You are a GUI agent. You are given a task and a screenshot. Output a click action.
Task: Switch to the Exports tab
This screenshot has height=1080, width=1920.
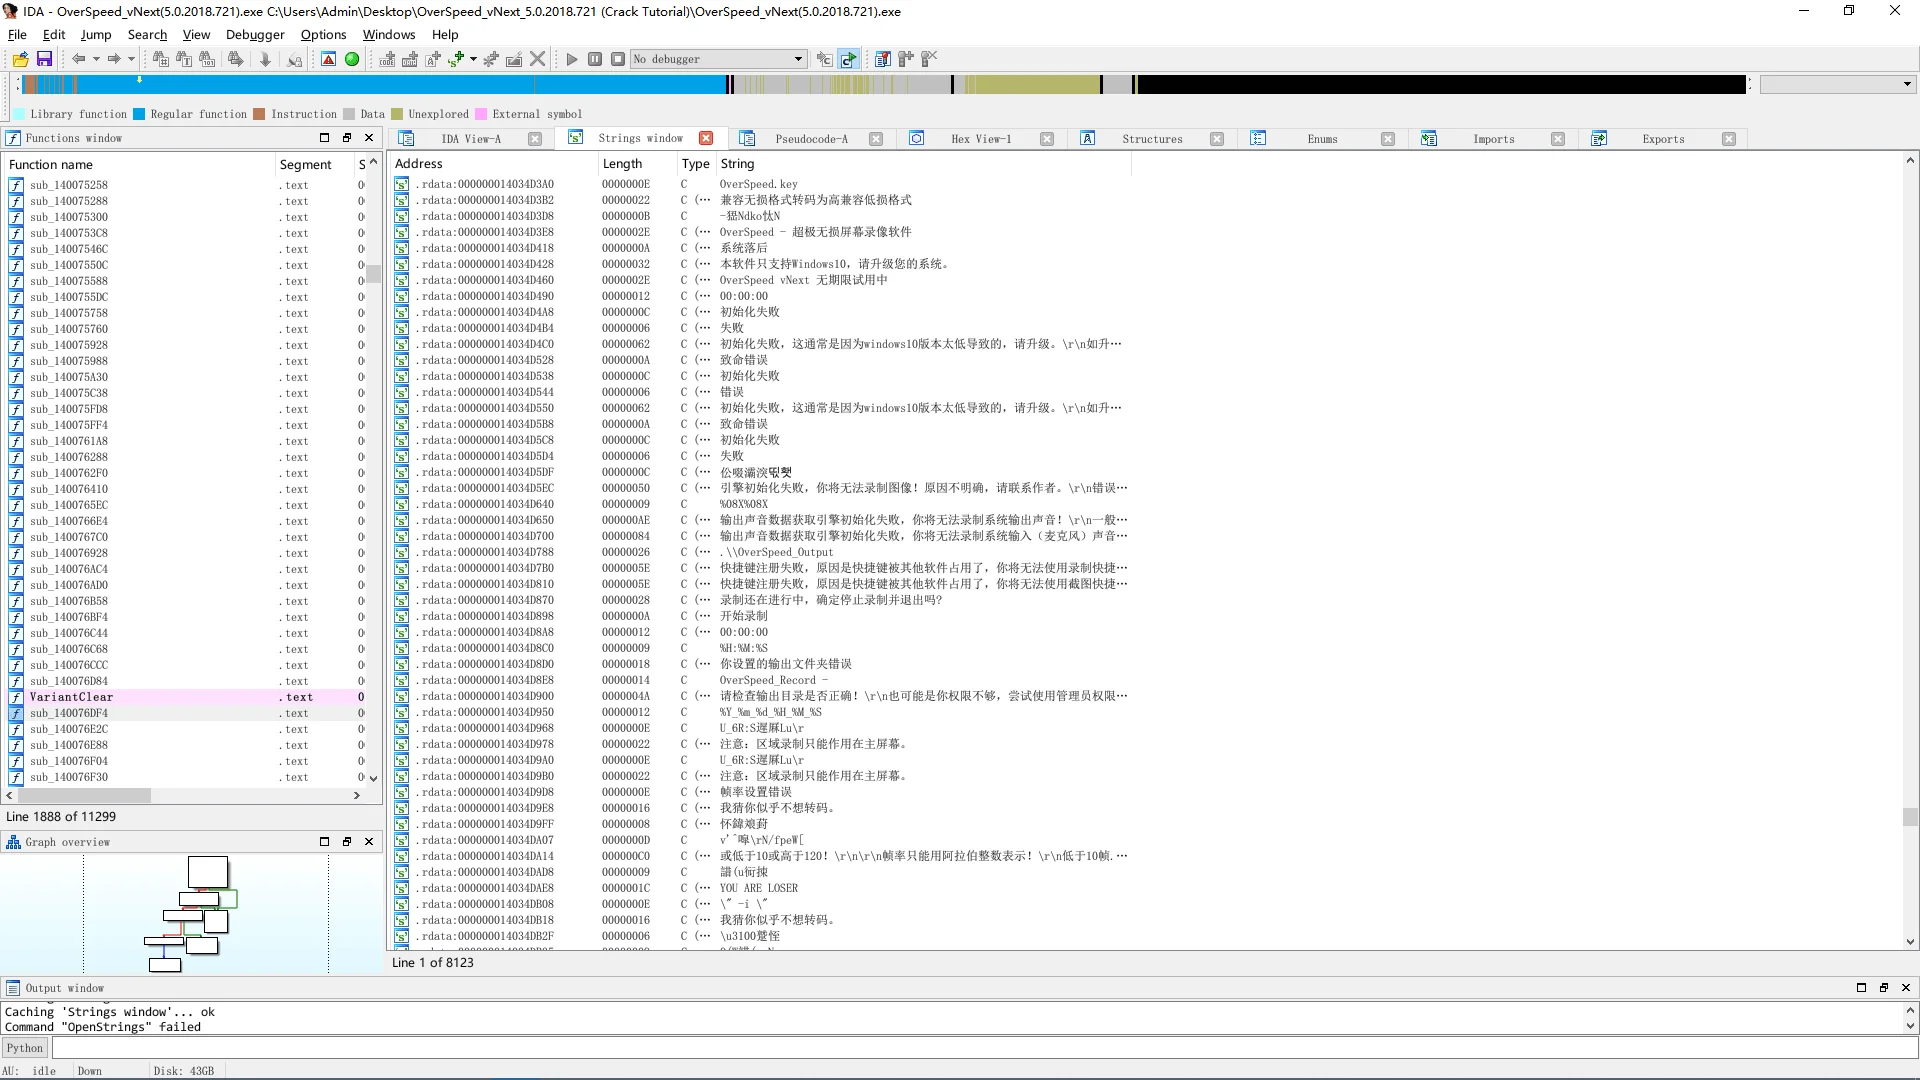[1663, 139]
